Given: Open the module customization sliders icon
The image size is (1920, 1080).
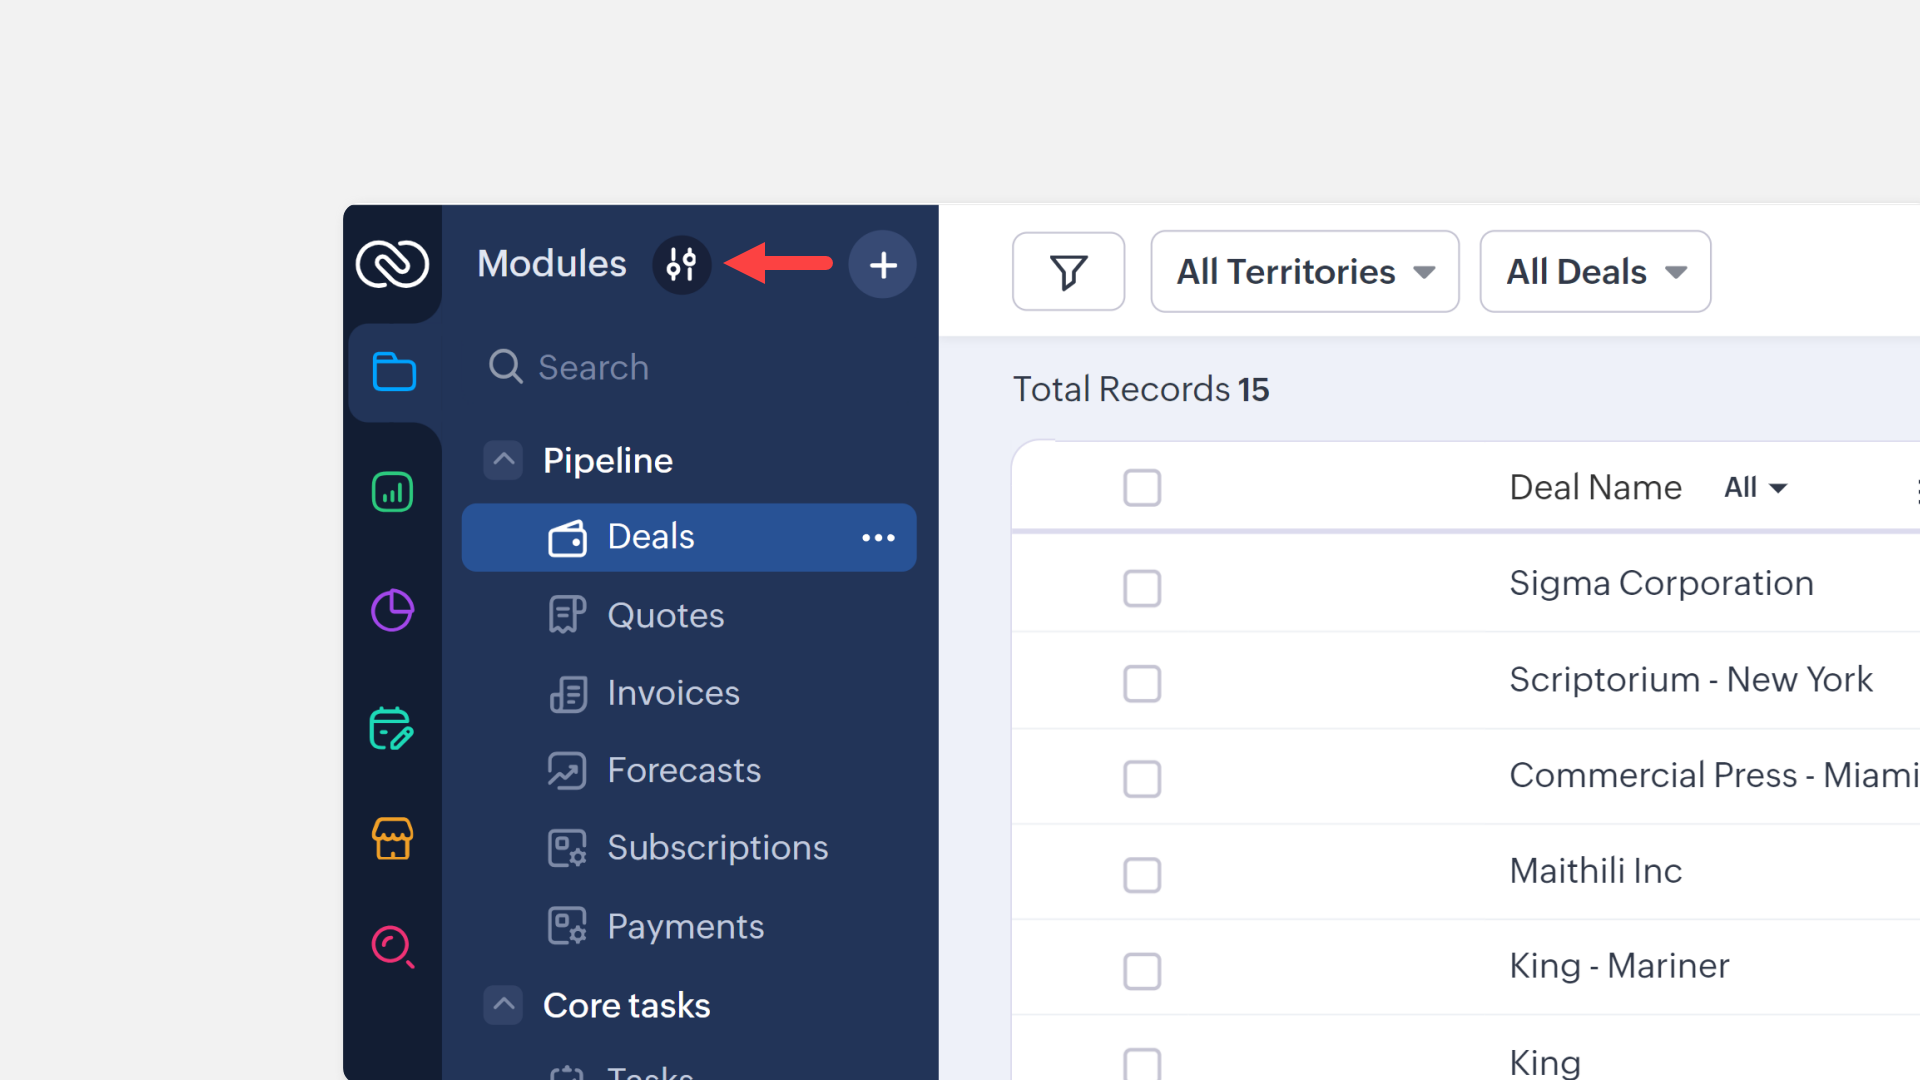Looking at the screenshot, I should (x=681, y=265).
